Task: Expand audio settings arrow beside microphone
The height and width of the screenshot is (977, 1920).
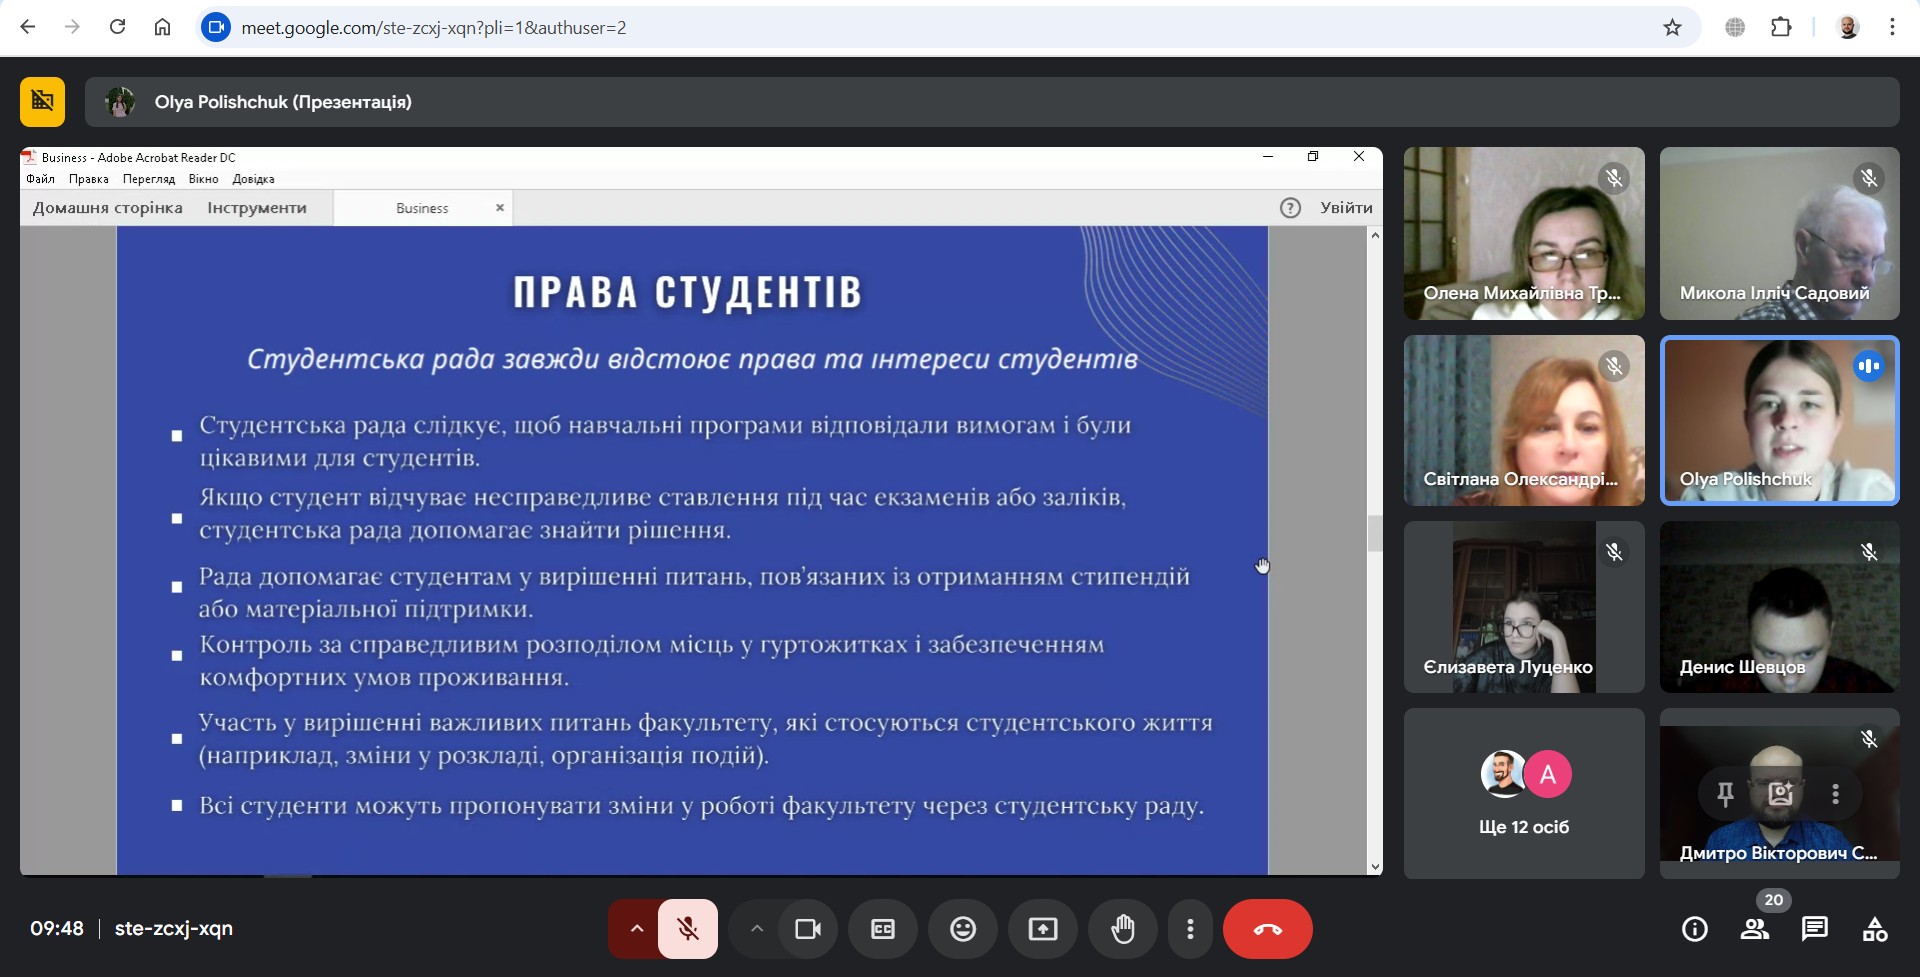Action: 636,929
